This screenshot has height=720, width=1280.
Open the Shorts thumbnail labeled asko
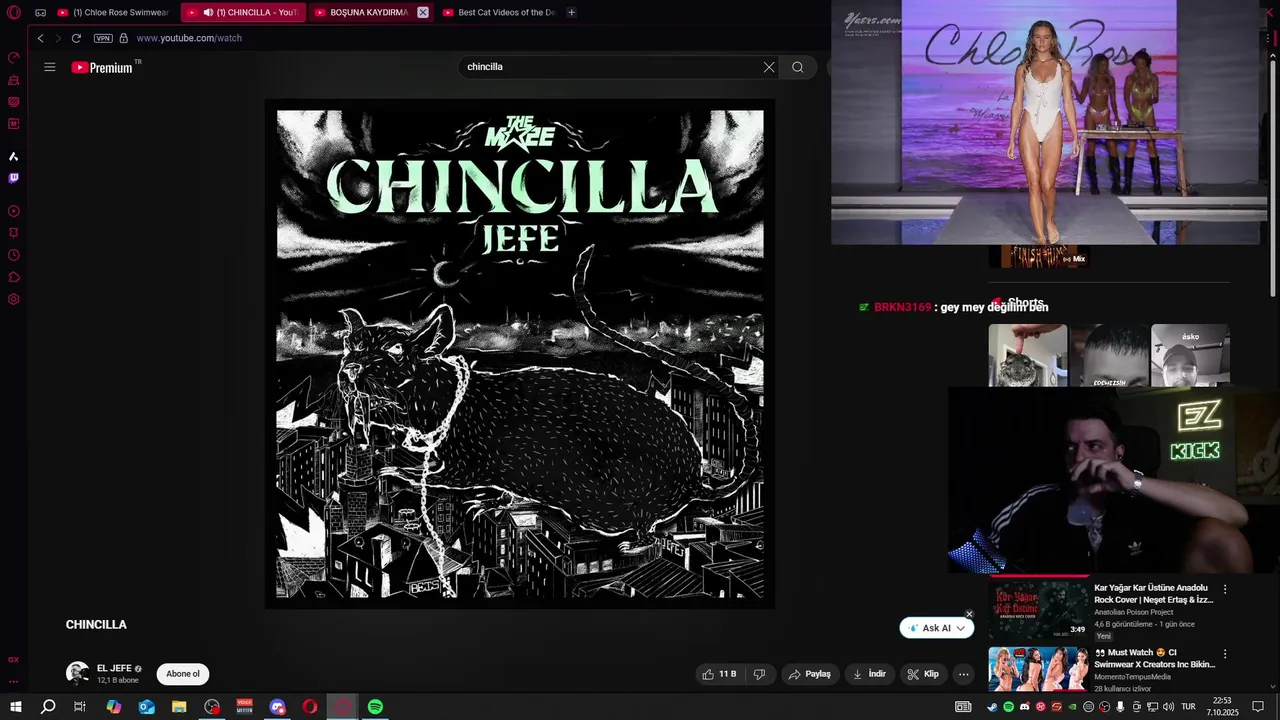[1190, 355]
